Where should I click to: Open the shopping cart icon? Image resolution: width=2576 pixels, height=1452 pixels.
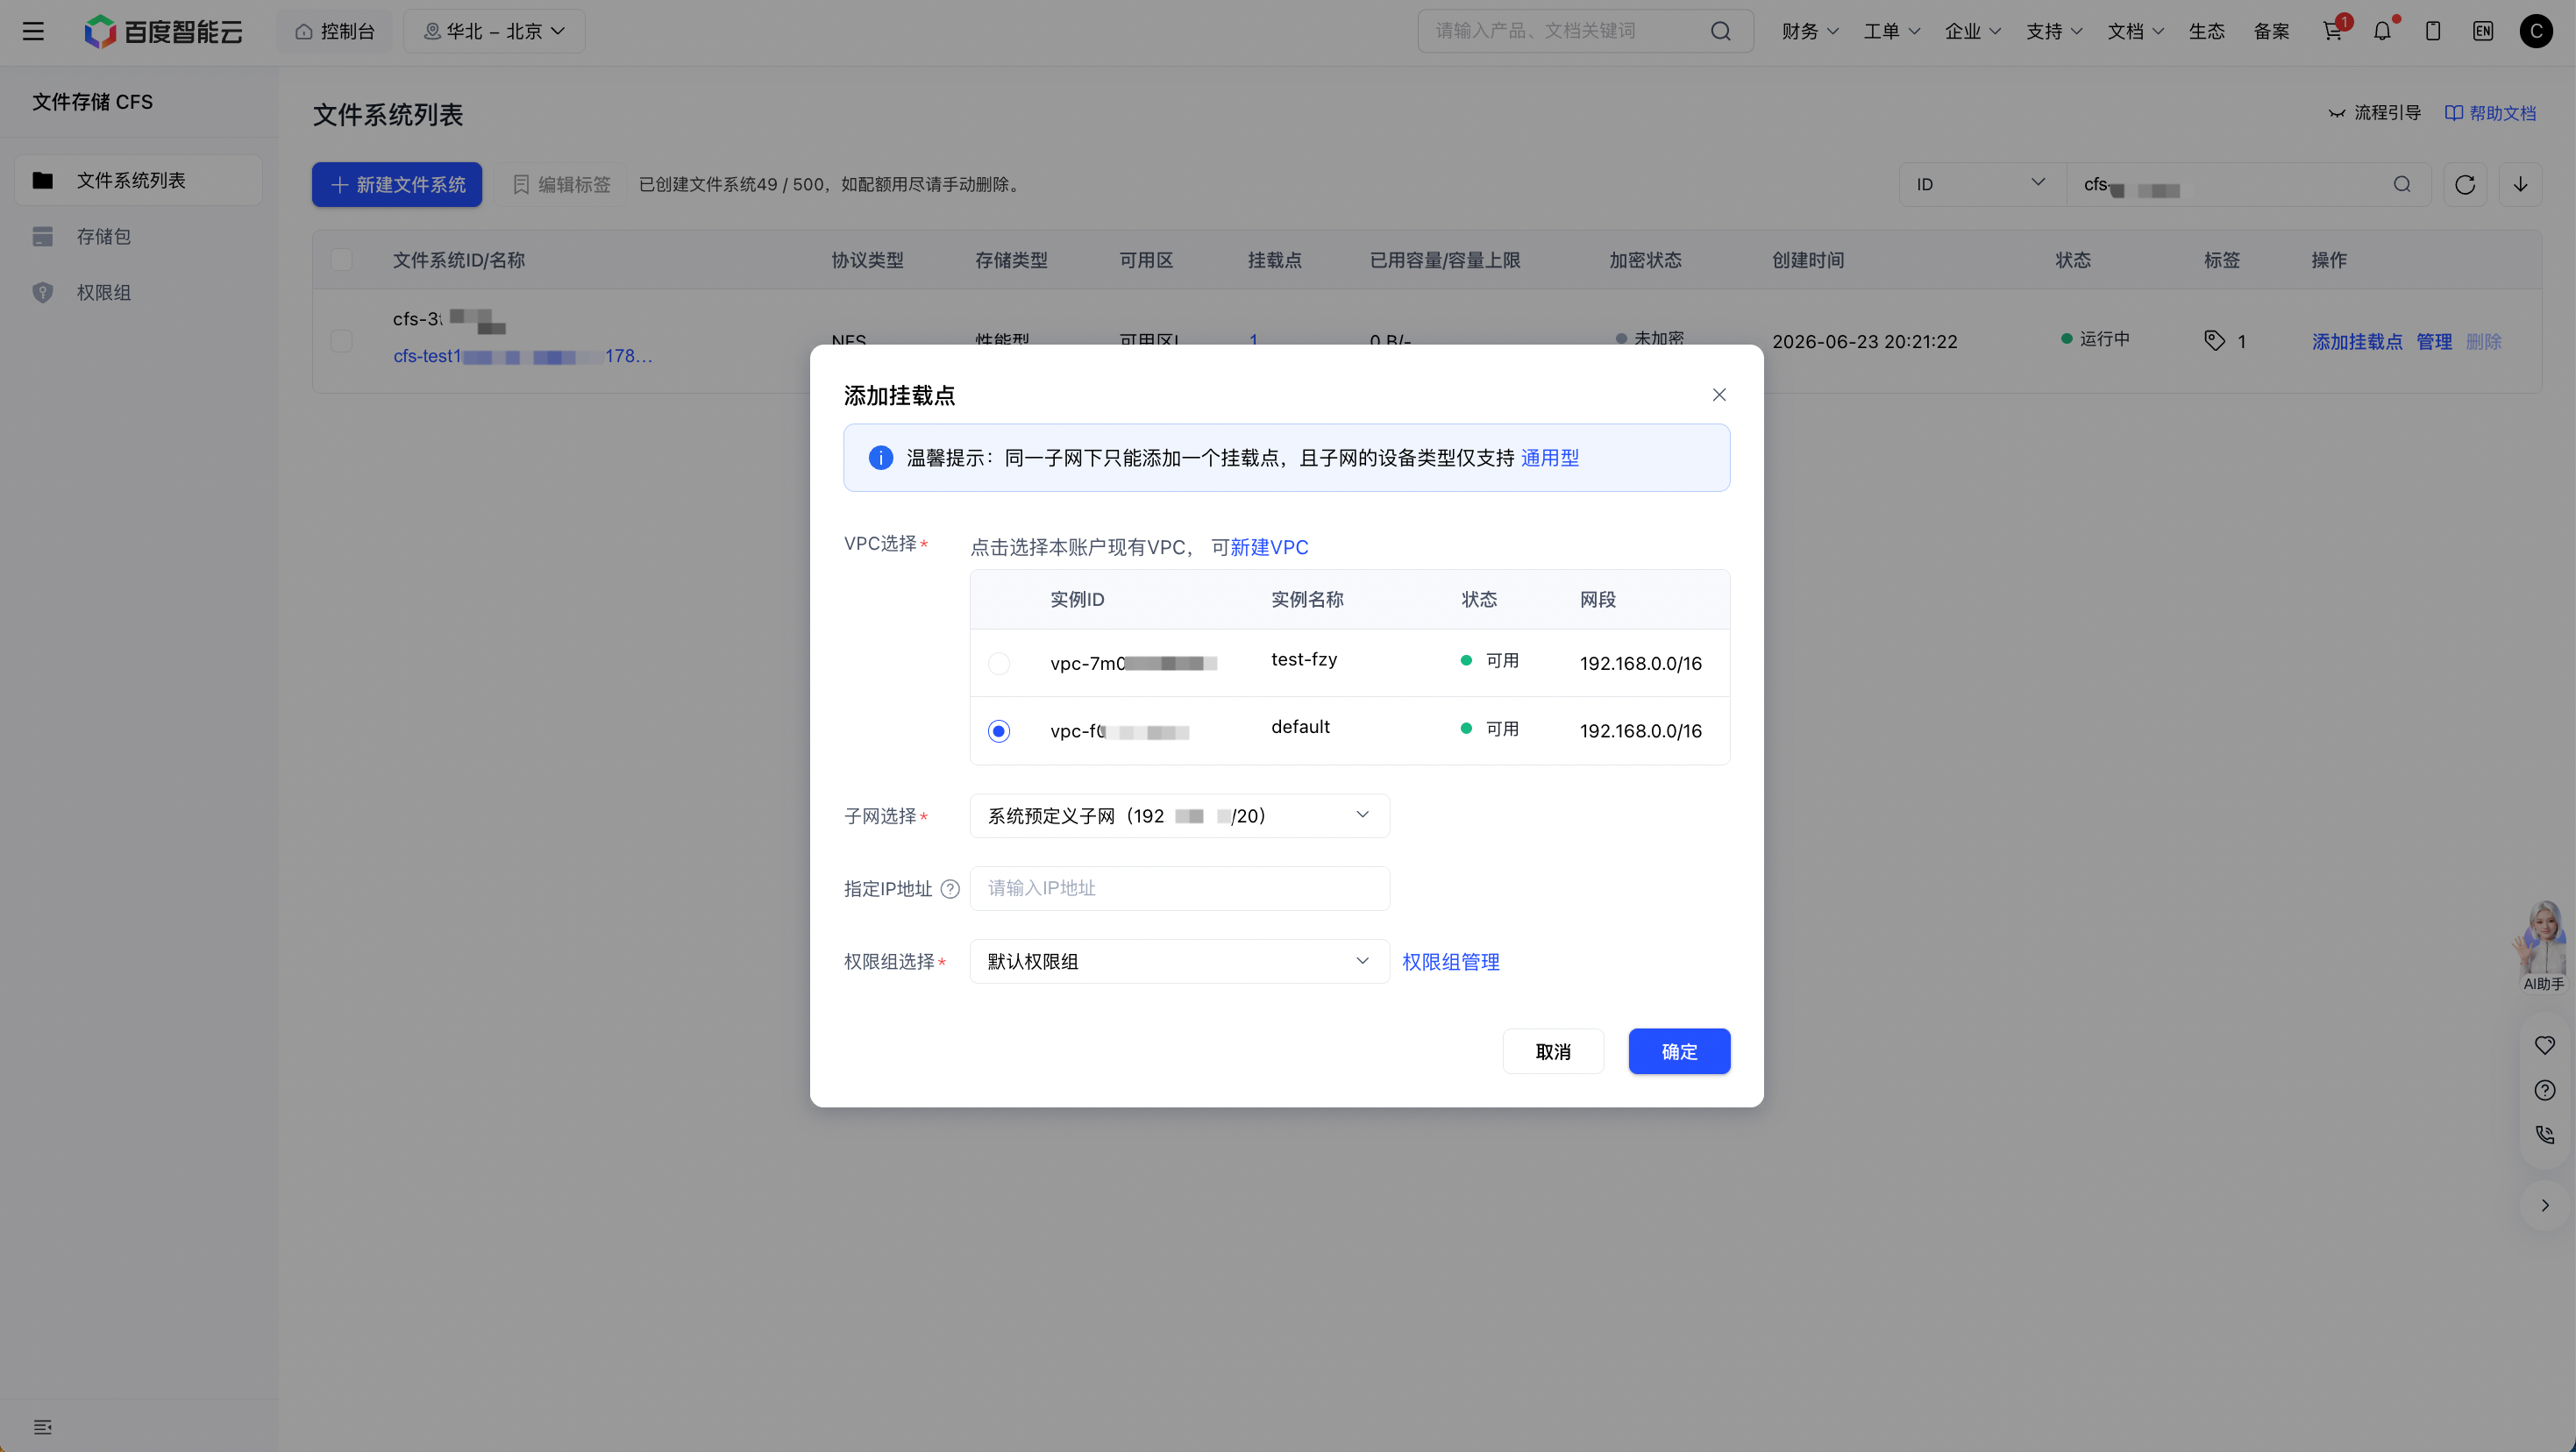2333,31
